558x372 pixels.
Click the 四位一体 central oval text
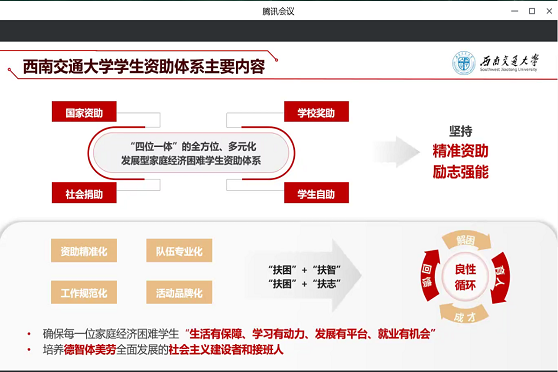pos(191,153)
